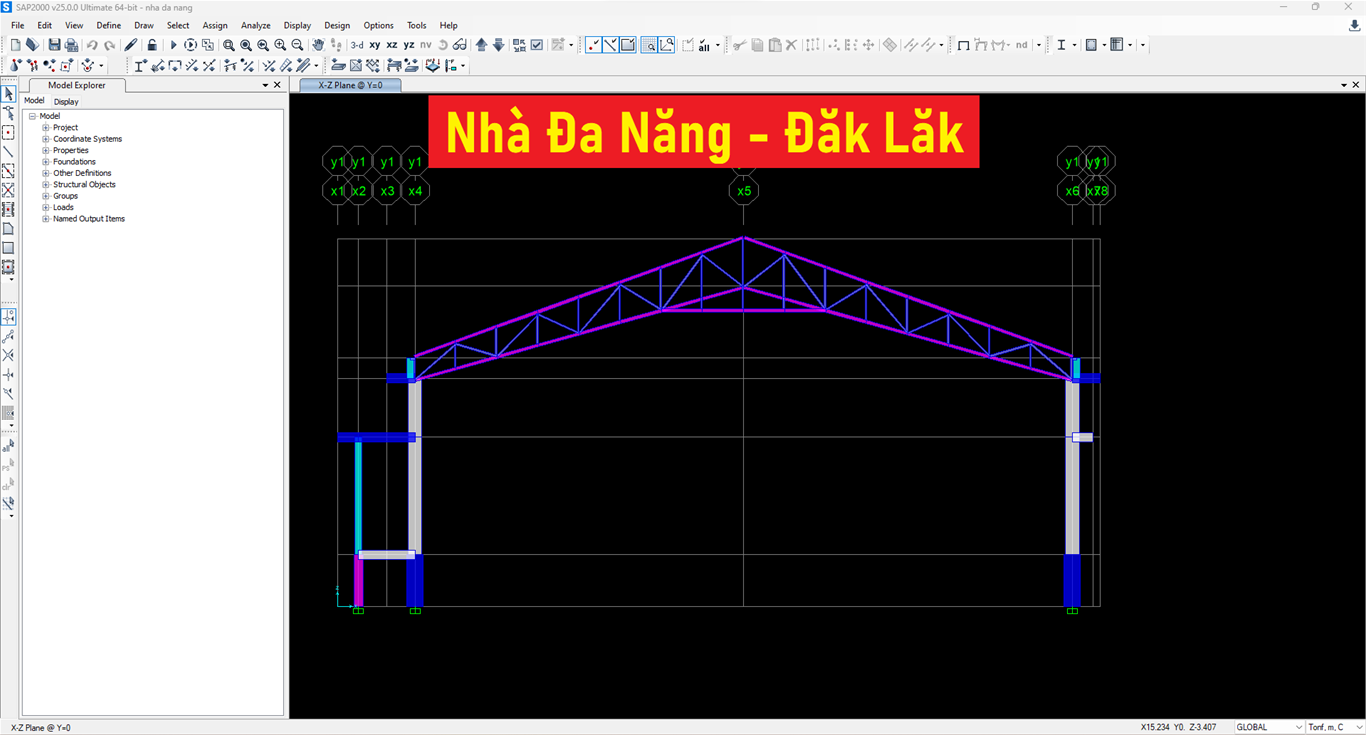The height and width of the screenshot is (735, 1366).
Task: Expand the Loads tree node
Action: pyautogui.click(x=45, y=207)
